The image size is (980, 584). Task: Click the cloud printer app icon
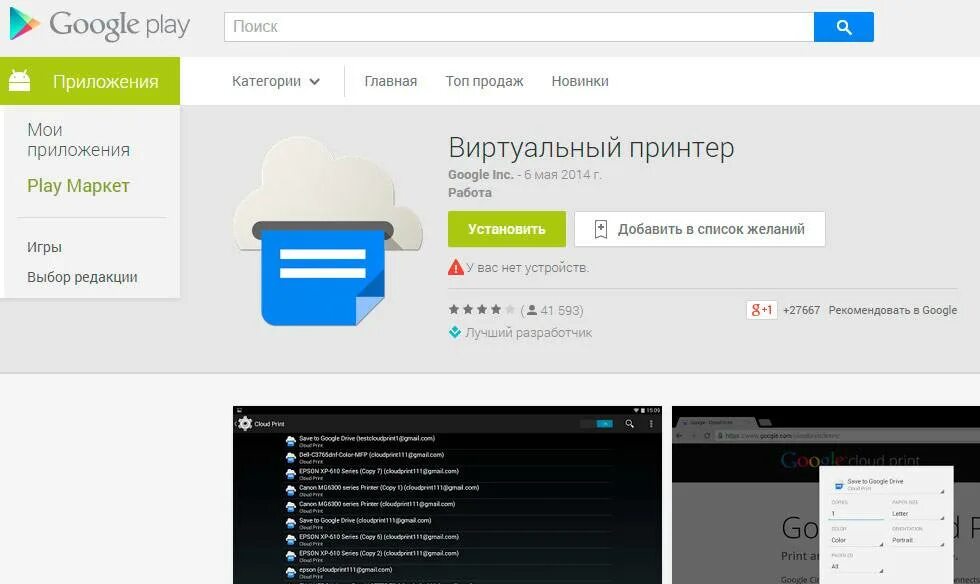pyautogui.click(x=328, y=232)
